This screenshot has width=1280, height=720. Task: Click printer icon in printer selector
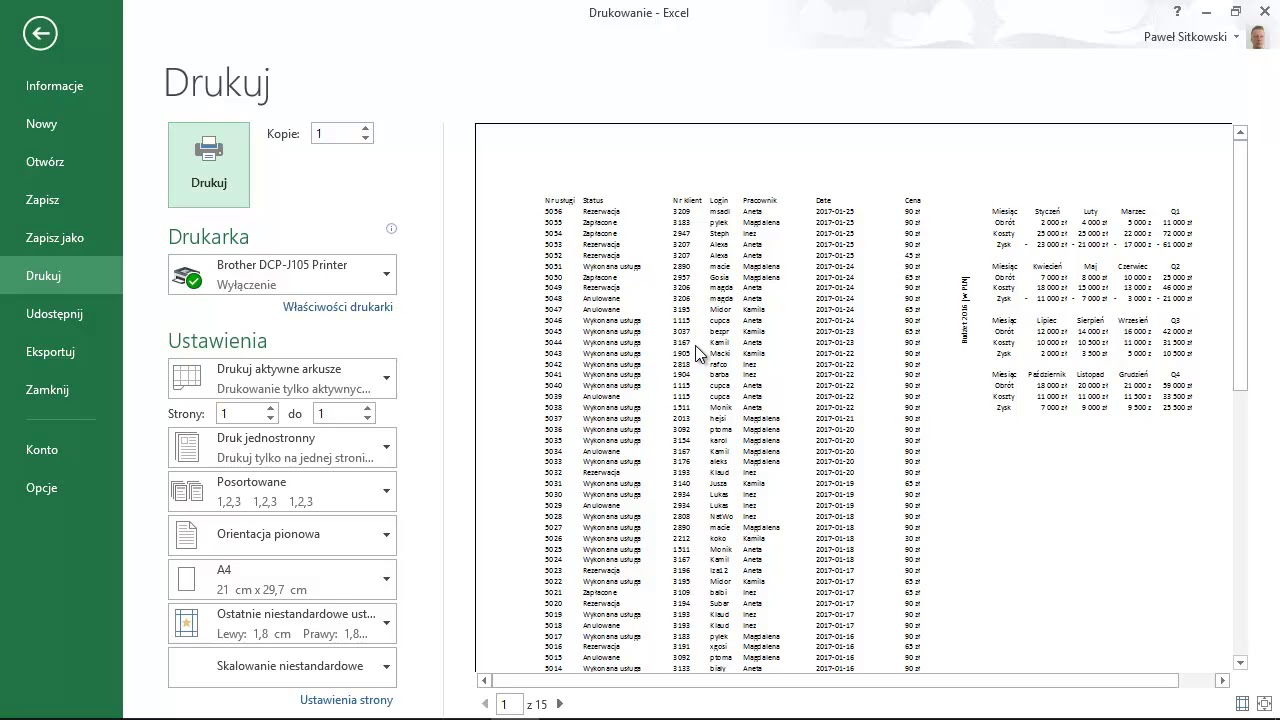coord(187,276)
